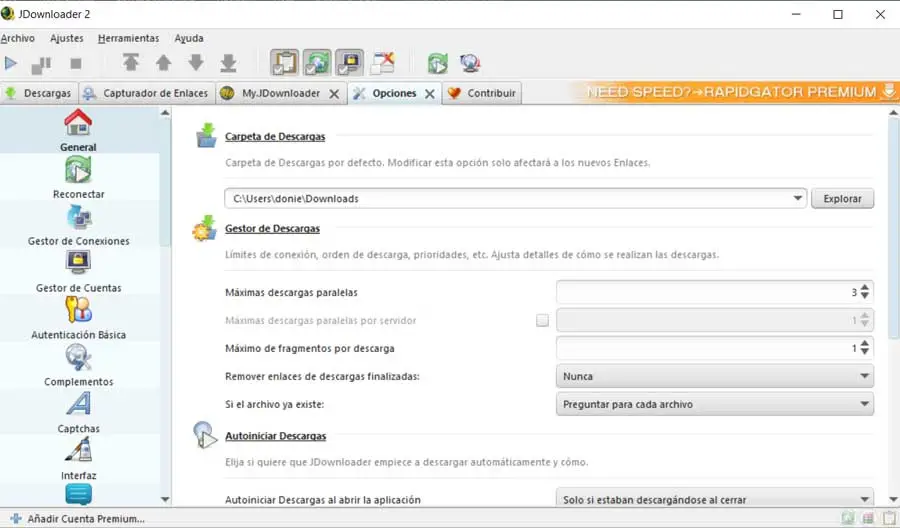
Task: Click the first status bar icon at bottom right
Action: [848, 518]
